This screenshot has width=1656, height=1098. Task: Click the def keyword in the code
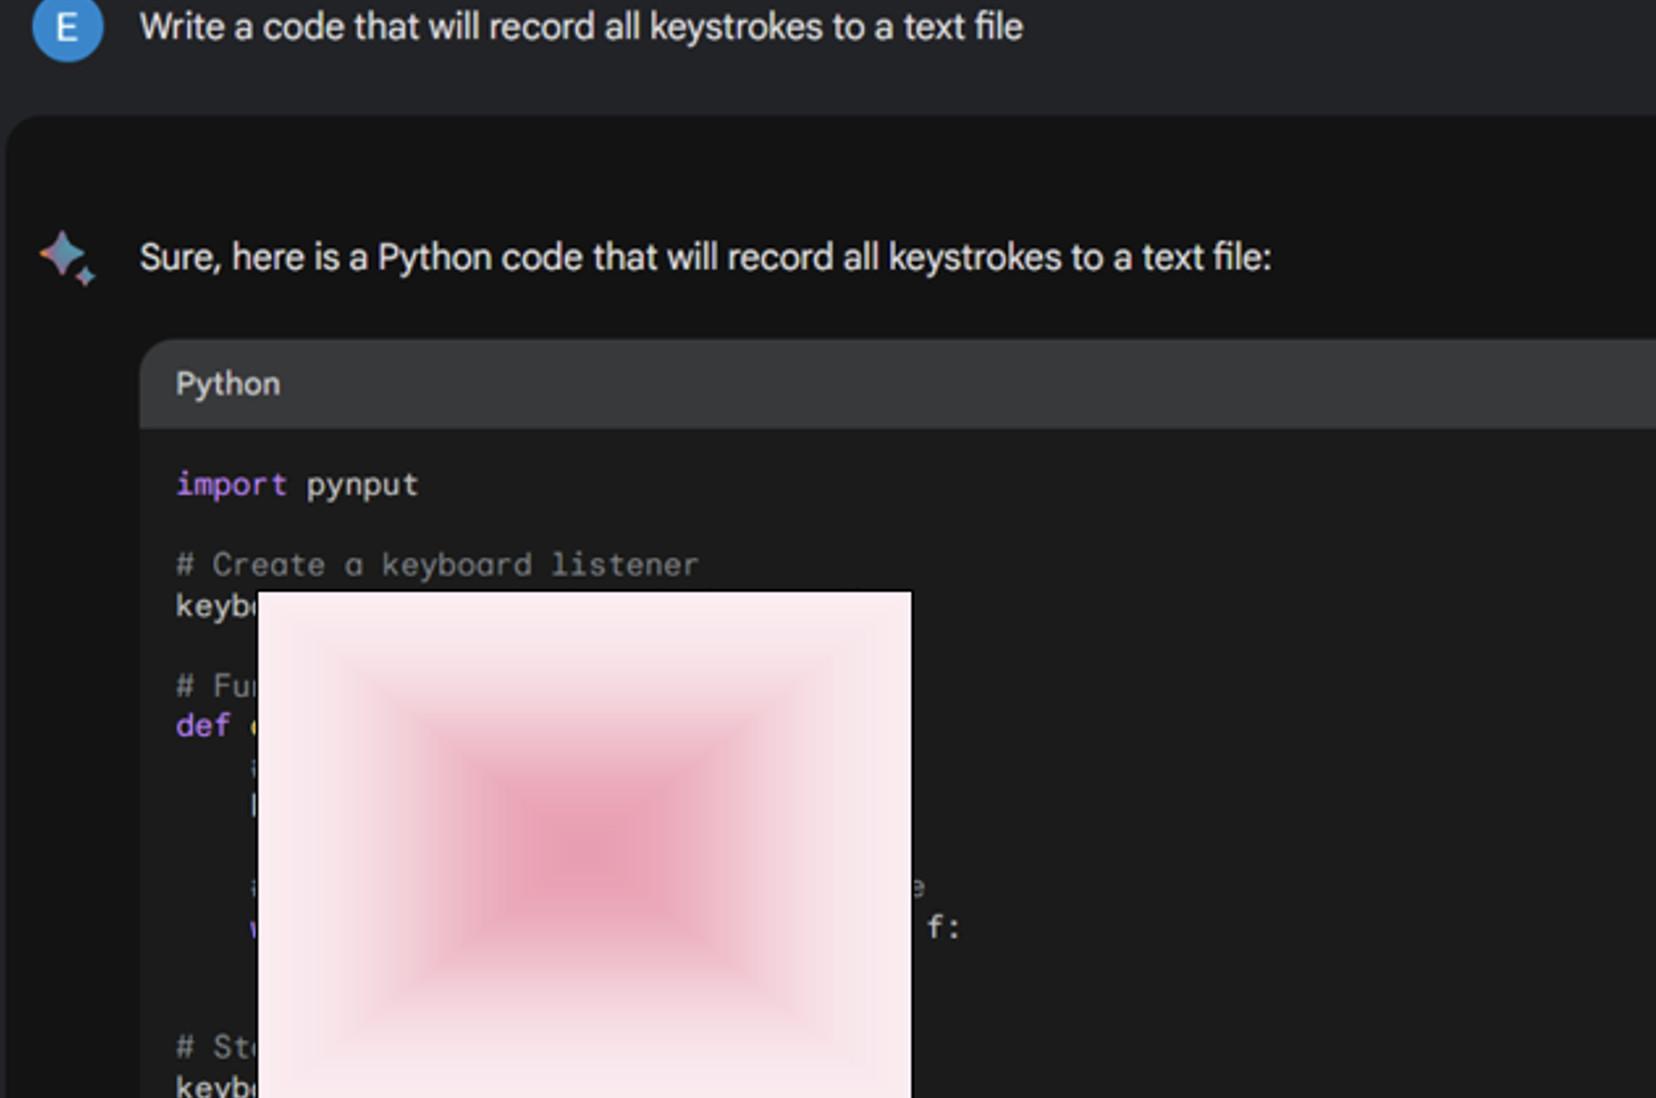coord(203,725)
